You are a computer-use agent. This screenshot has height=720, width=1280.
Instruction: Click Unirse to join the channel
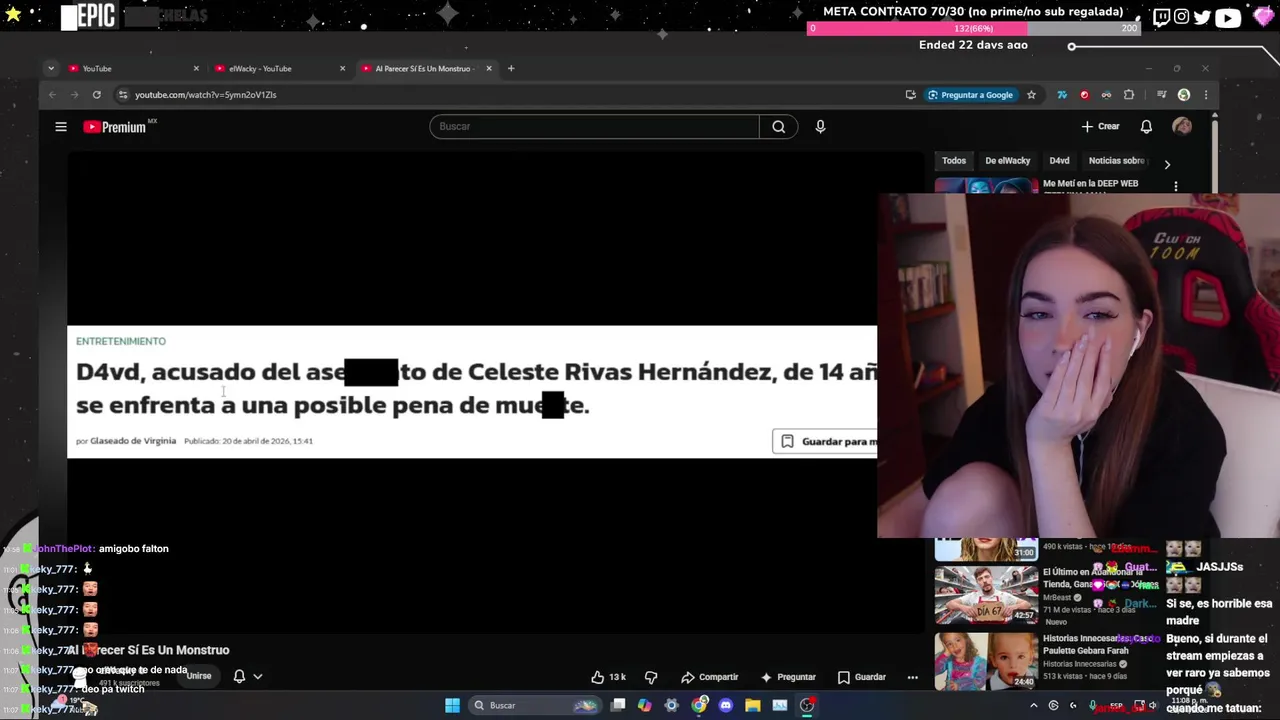pyautogui.click(x=199, y=676)
